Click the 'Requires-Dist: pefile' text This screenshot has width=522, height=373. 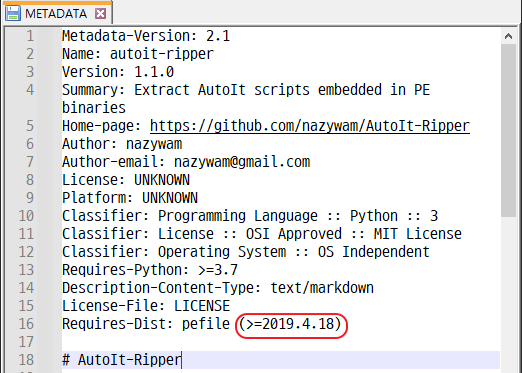point(146,324)
